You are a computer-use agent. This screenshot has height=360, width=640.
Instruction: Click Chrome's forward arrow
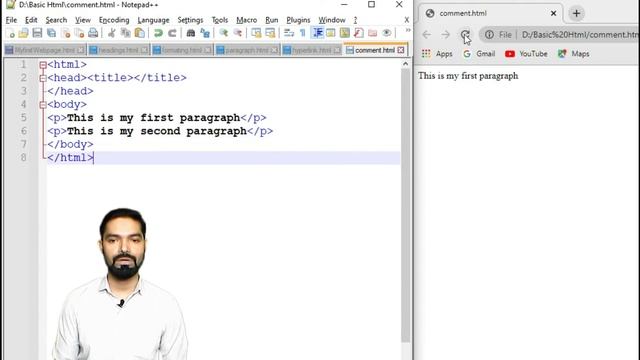coord(445,35)
